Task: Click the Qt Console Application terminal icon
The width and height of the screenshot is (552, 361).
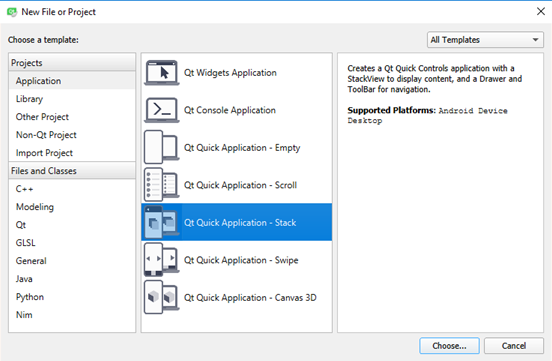Action: point(162,110)
